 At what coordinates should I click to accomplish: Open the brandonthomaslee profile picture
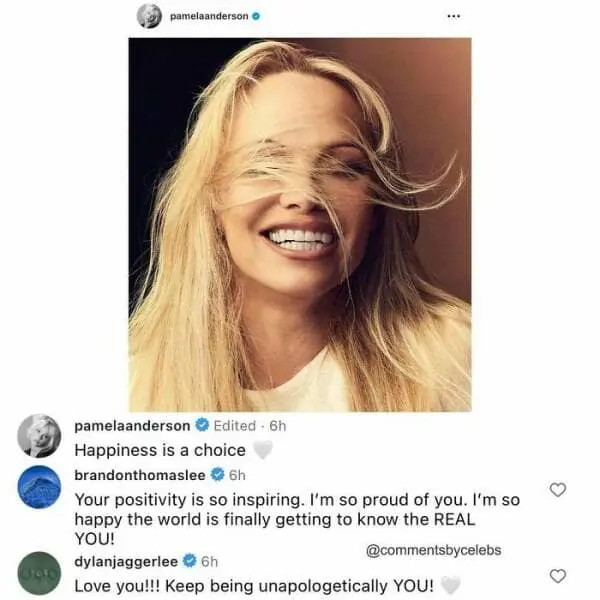(x=39, y=486)
